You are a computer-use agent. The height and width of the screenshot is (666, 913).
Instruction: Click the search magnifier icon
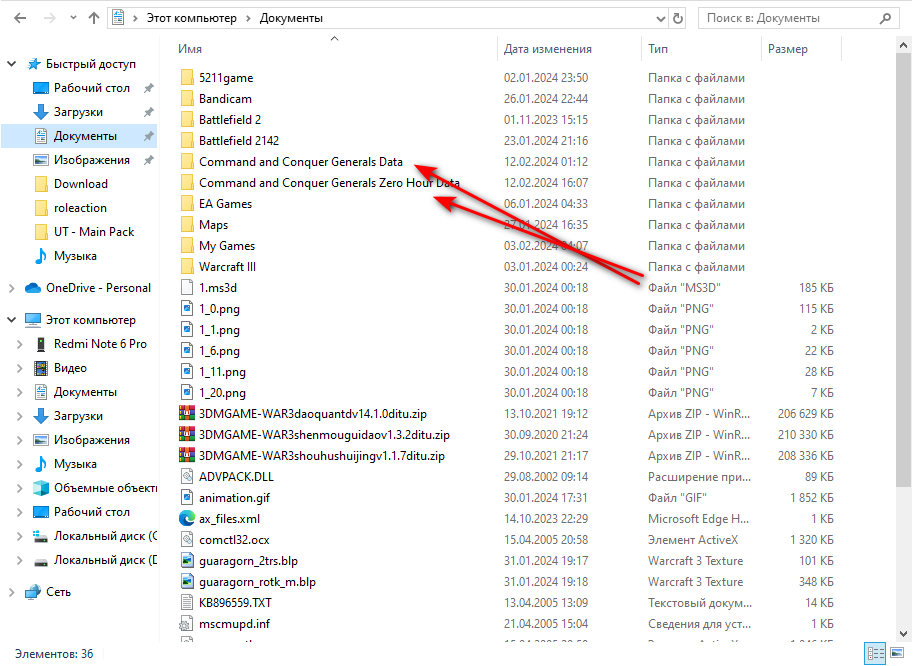tap(885, 18)
